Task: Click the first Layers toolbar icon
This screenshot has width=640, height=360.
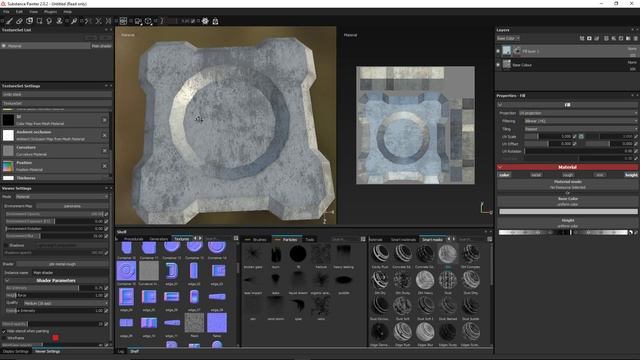Action: 582,38
